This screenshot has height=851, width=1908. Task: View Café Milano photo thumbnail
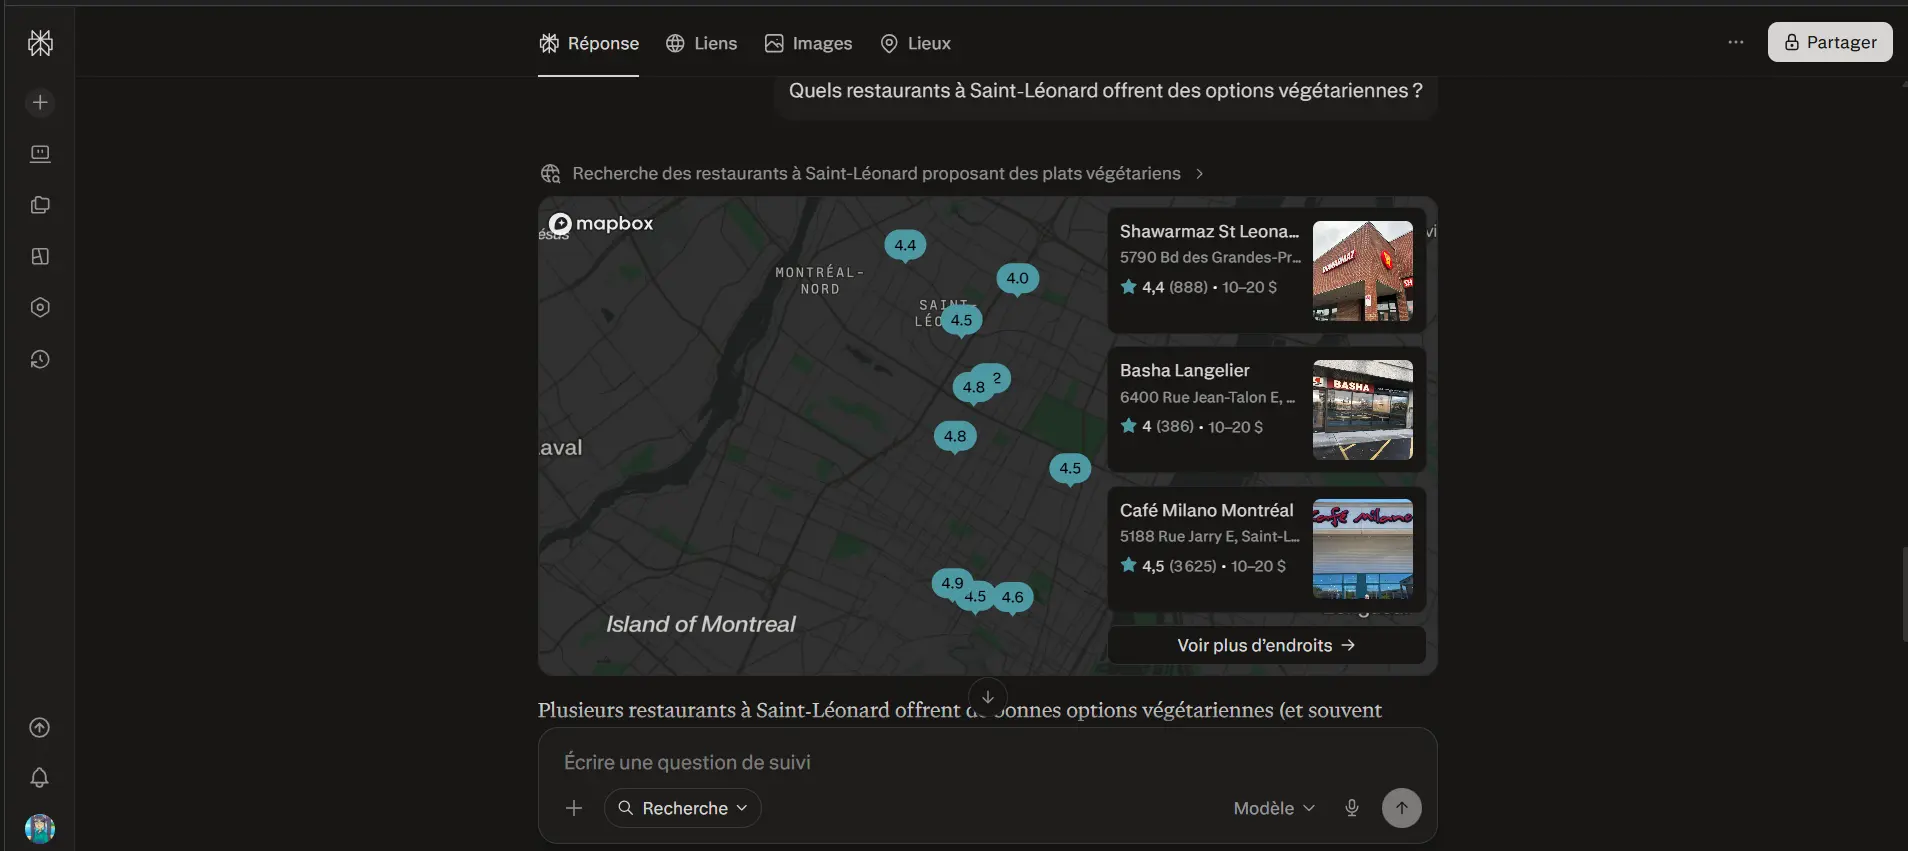pyautogui.click(x=1362, y=549)
